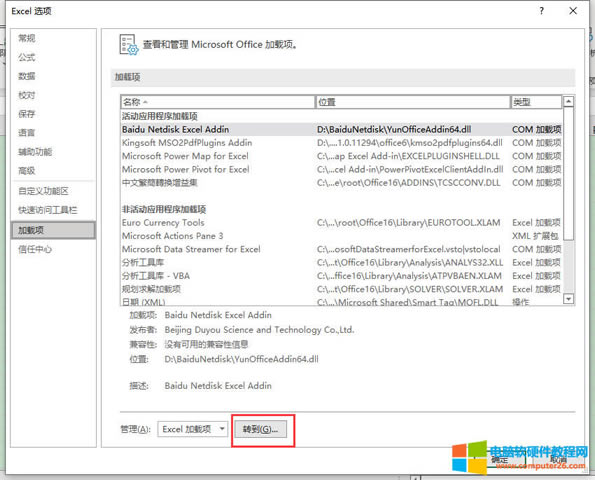The width and height of the screenshot is (595, 480).
Task: Open the 常规 options category
Action: point(27,38)
